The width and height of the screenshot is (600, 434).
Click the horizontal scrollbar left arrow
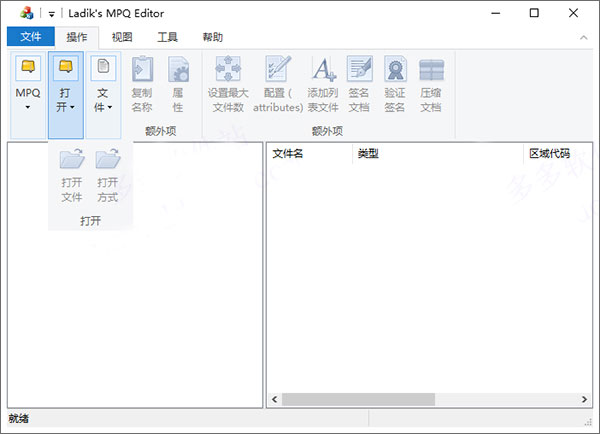click(x=274, y=399)
